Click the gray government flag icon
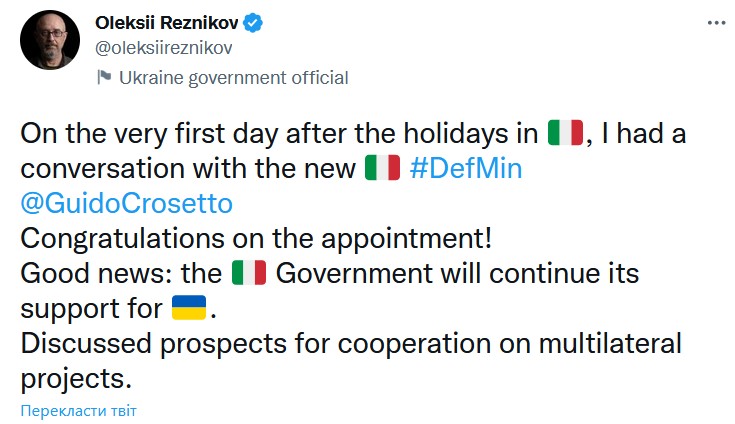The height and width of the screenshot is (424, 735). [104, 77]
